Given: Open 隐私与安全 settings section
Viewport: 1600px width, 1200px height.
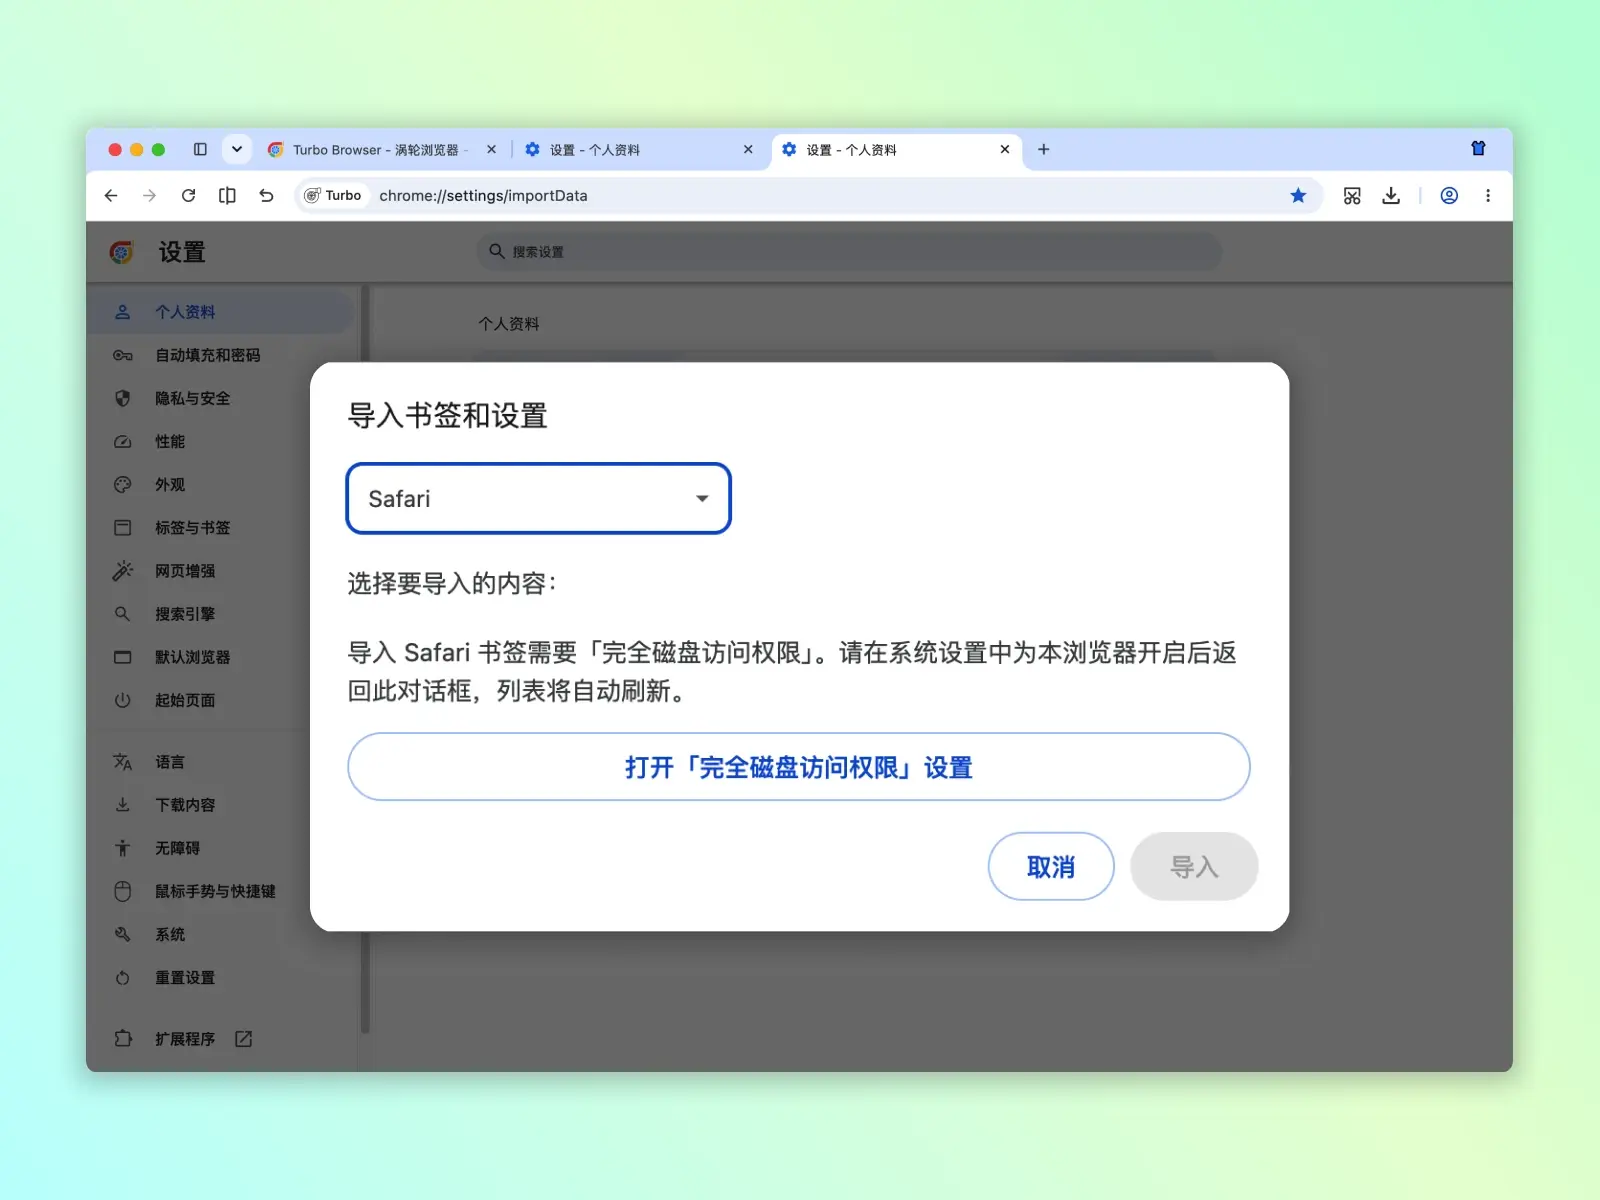Looking at the screenshot, I should coord(220,398).
